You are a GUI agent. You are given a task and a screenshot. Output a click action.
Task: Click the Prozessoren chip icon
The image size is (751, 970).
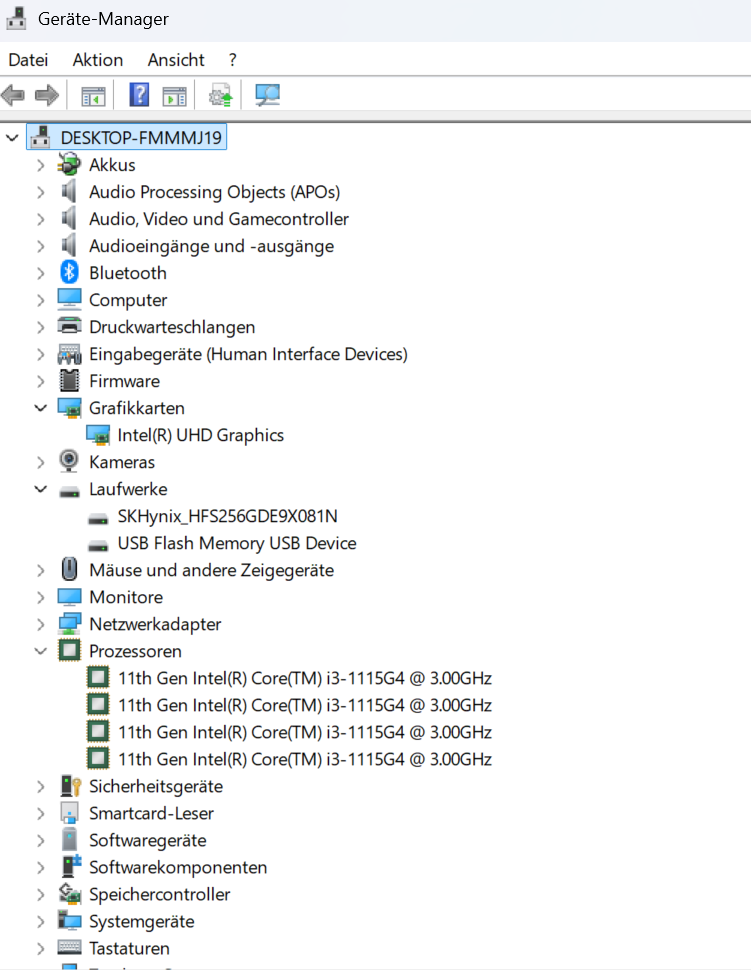[69, 650]
